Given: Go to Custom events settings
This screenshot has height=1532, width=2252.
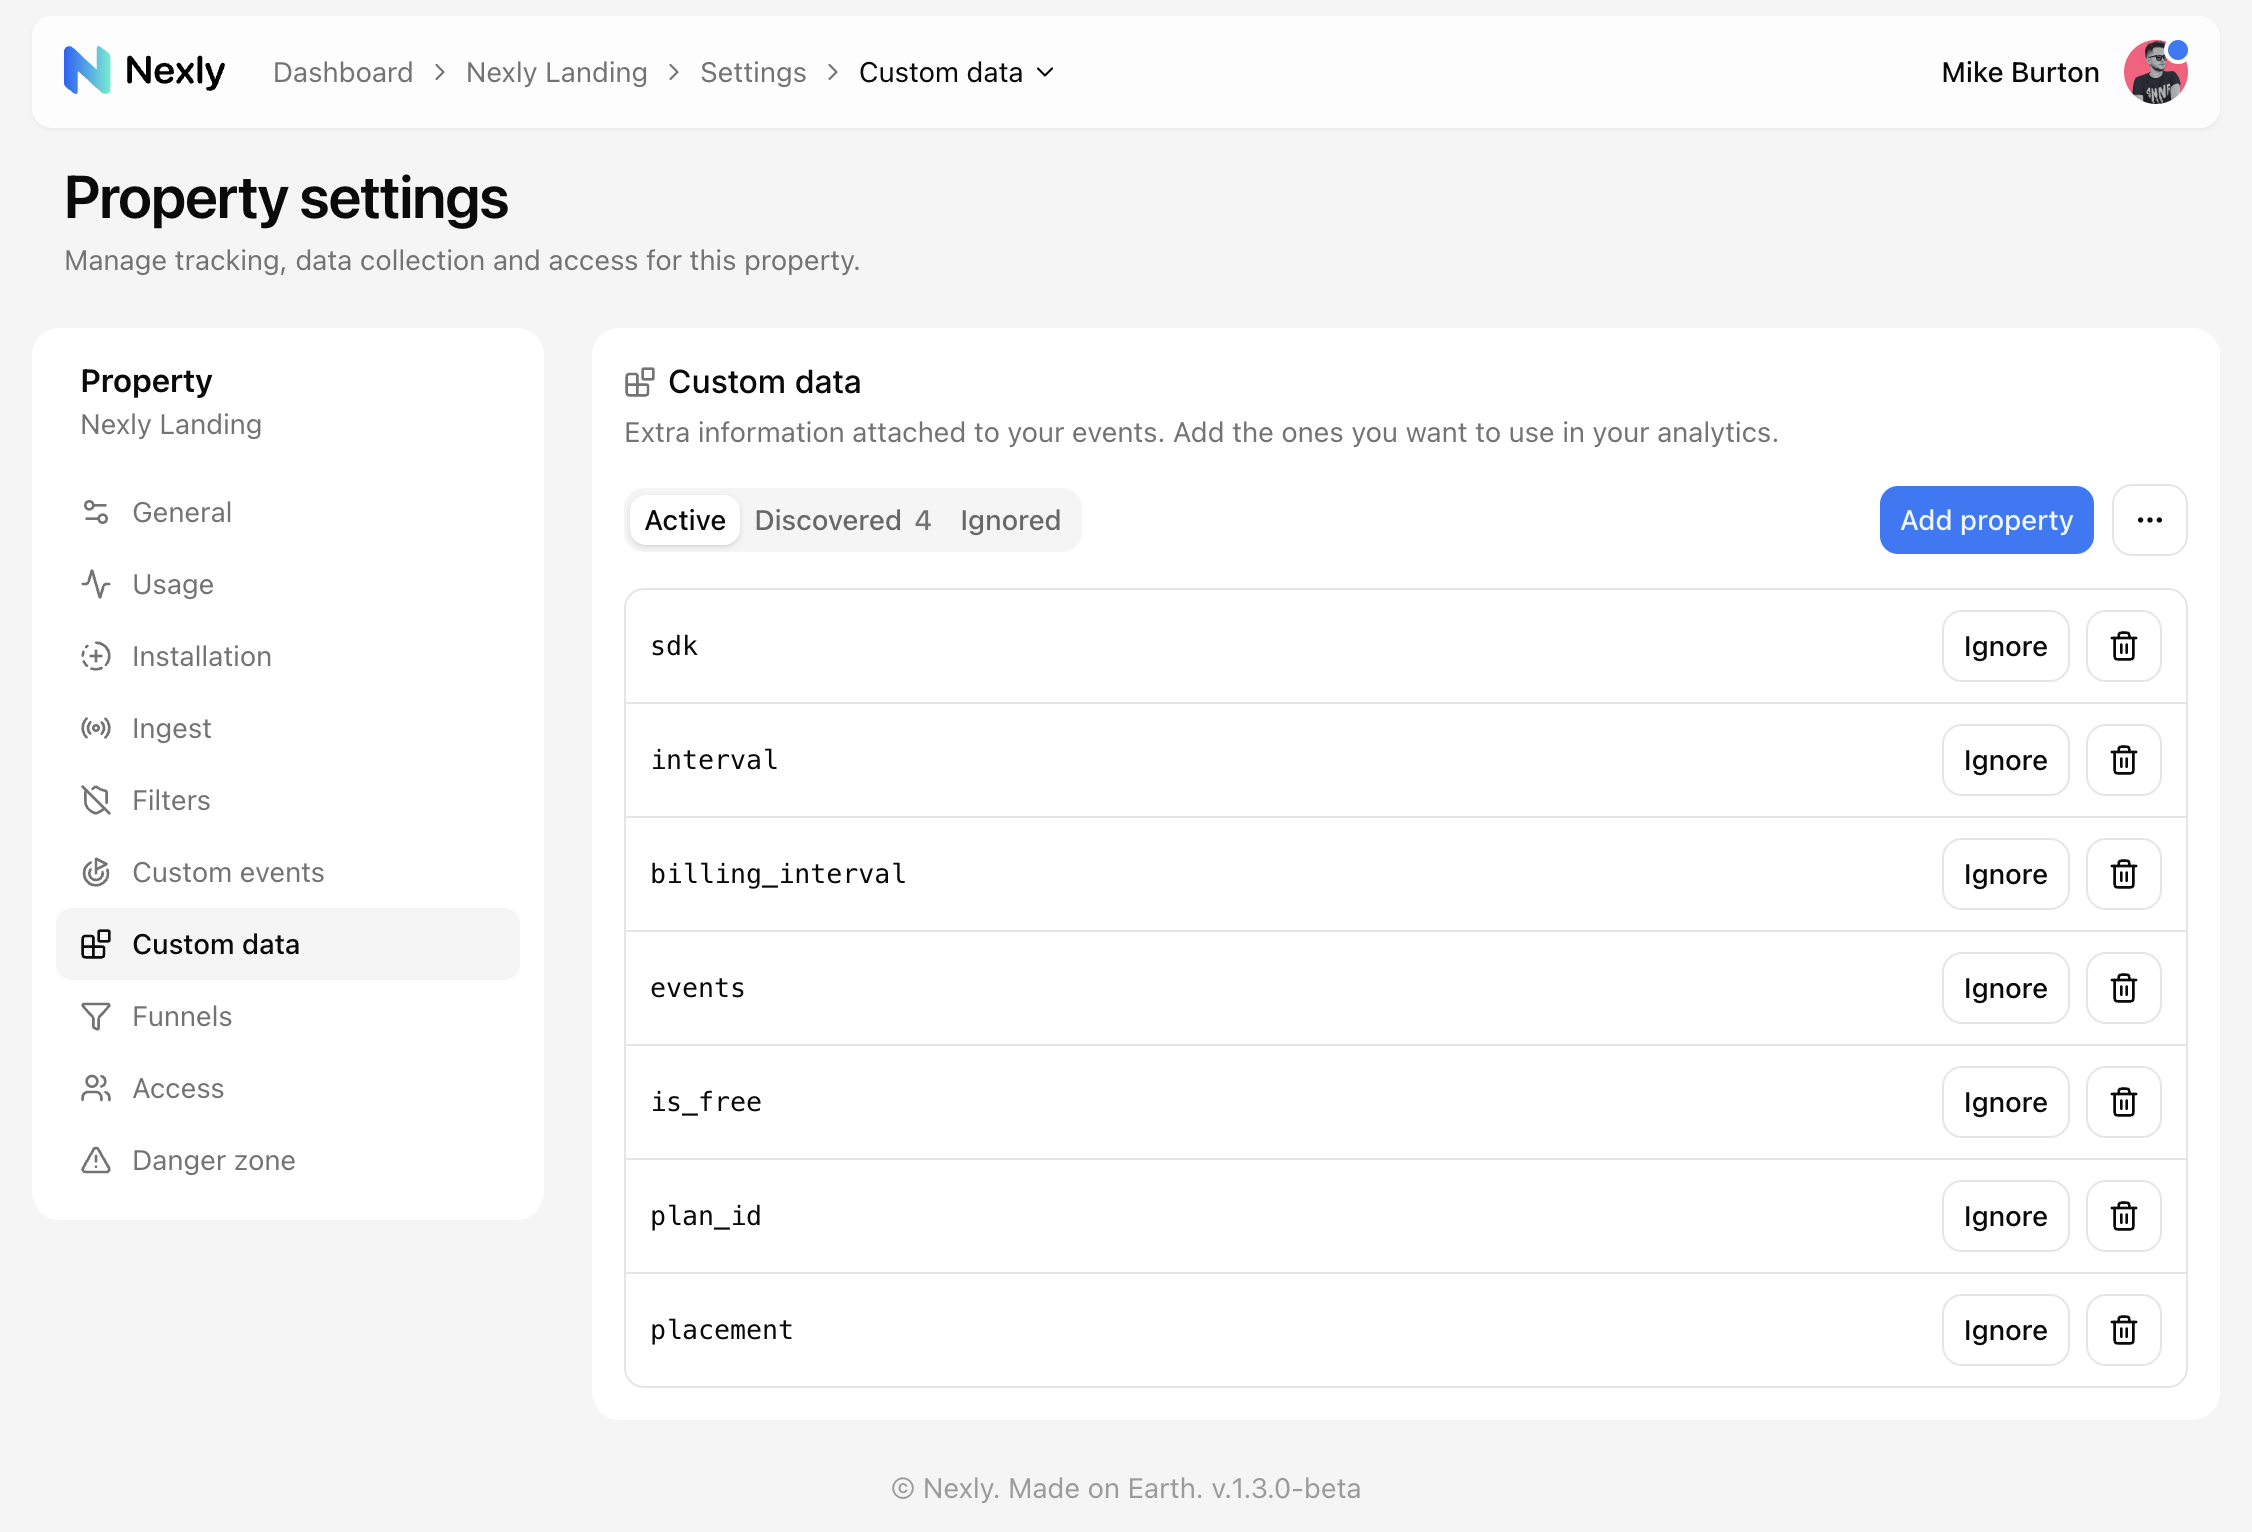Looking at the screenshot, I should coord(288,872).
